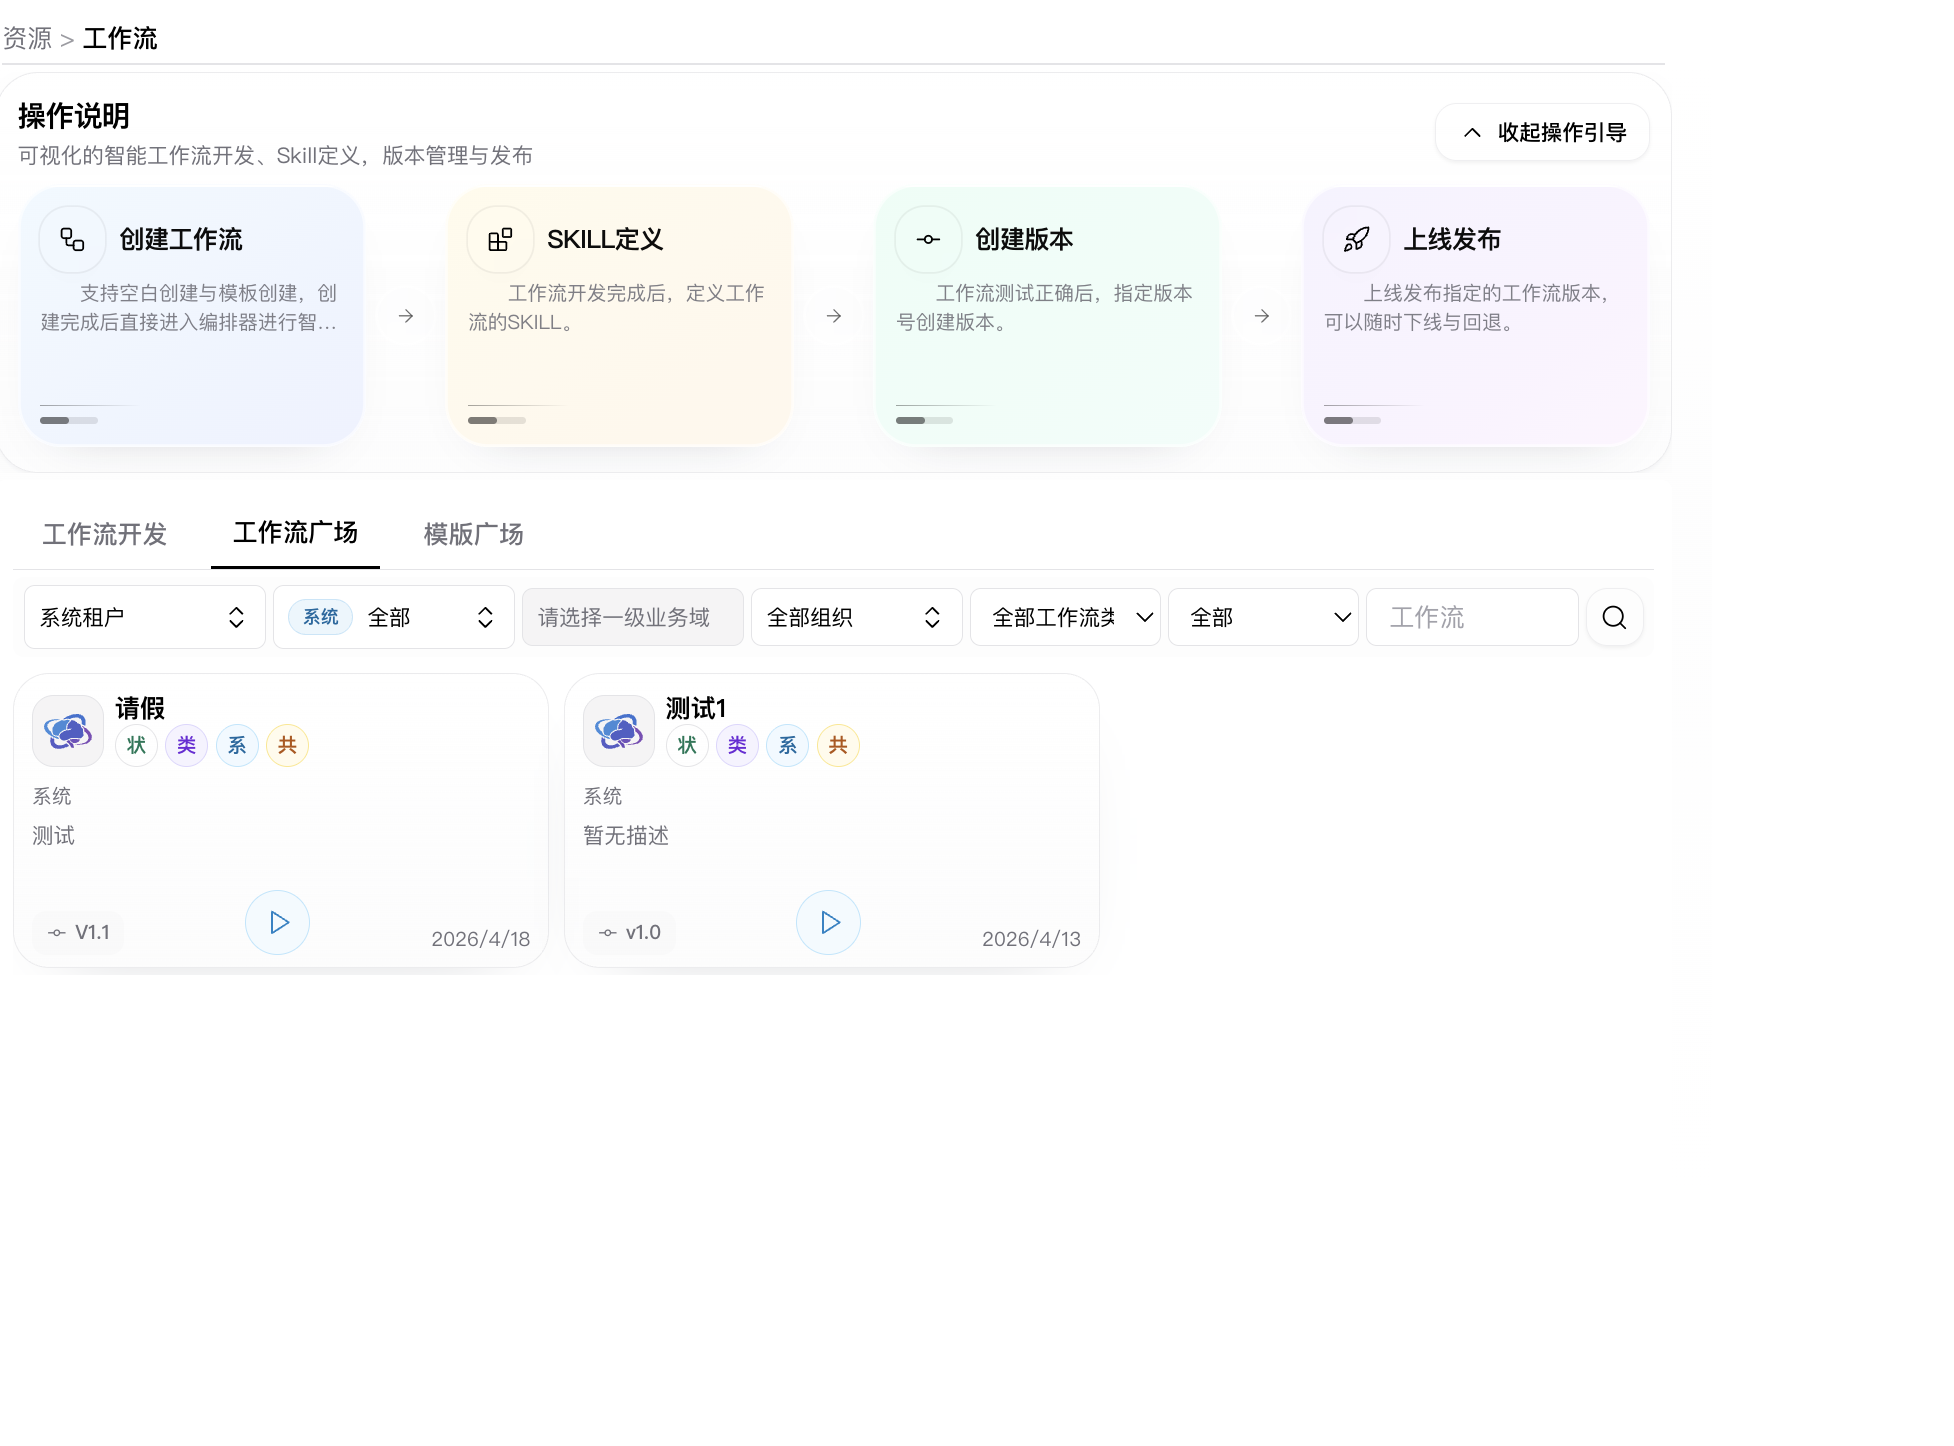Click the V1.1 version tag on 请假

pos(78,932)
